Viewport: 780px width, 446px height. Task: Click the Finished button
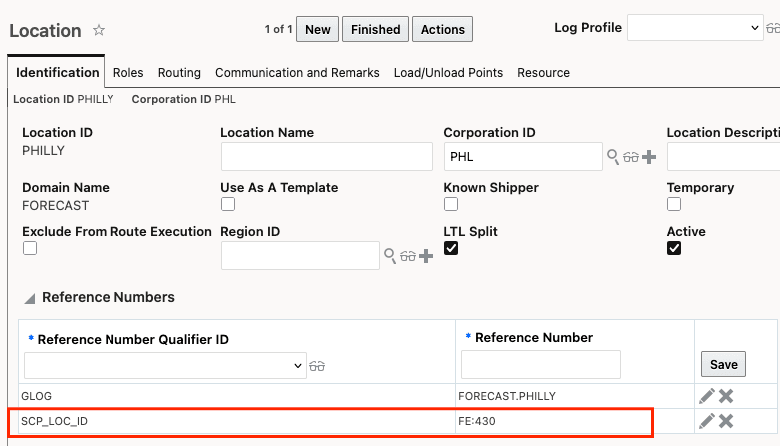click(375, 30)
